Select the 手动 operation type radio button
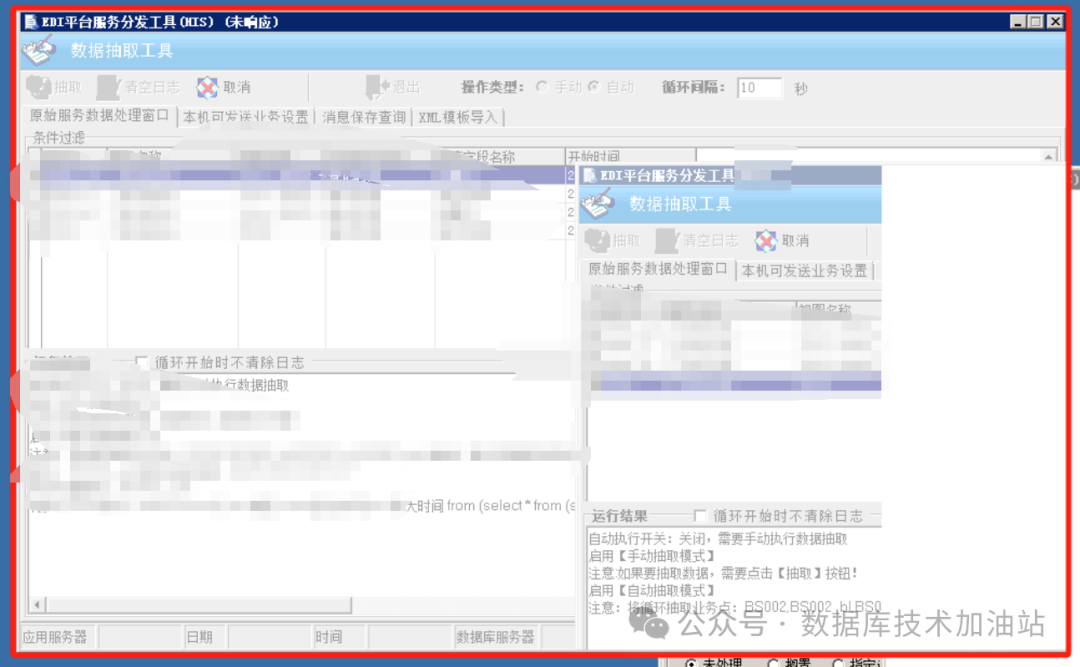 542,87
